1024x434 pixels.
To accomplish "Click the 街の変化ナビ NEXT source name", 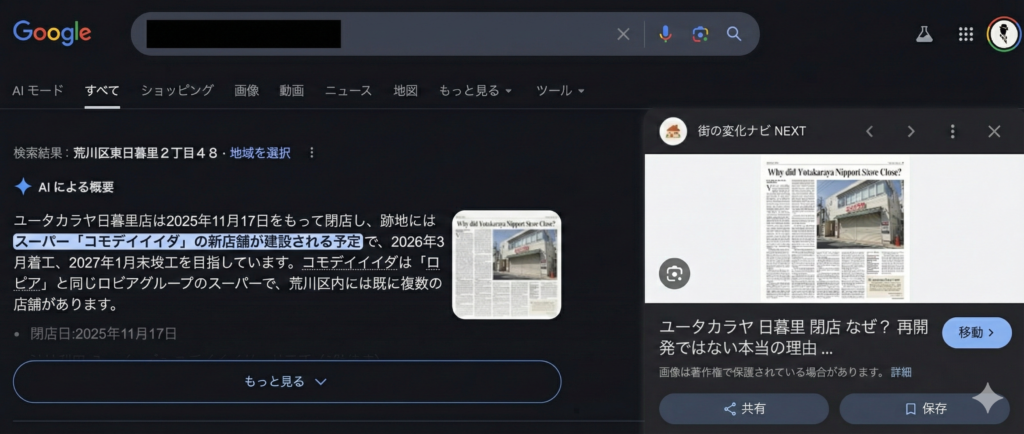I will click(x=752, y=131).
